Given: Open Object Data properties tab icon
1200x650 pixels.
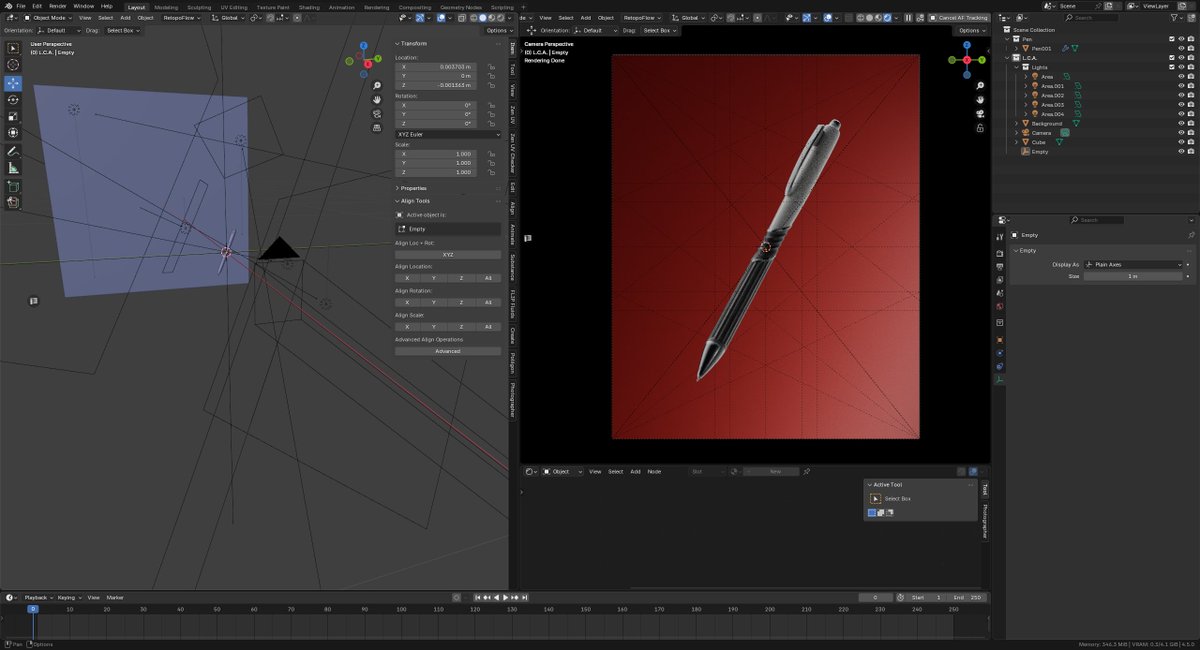Looking at the screenshot, I should (1000, 380).
